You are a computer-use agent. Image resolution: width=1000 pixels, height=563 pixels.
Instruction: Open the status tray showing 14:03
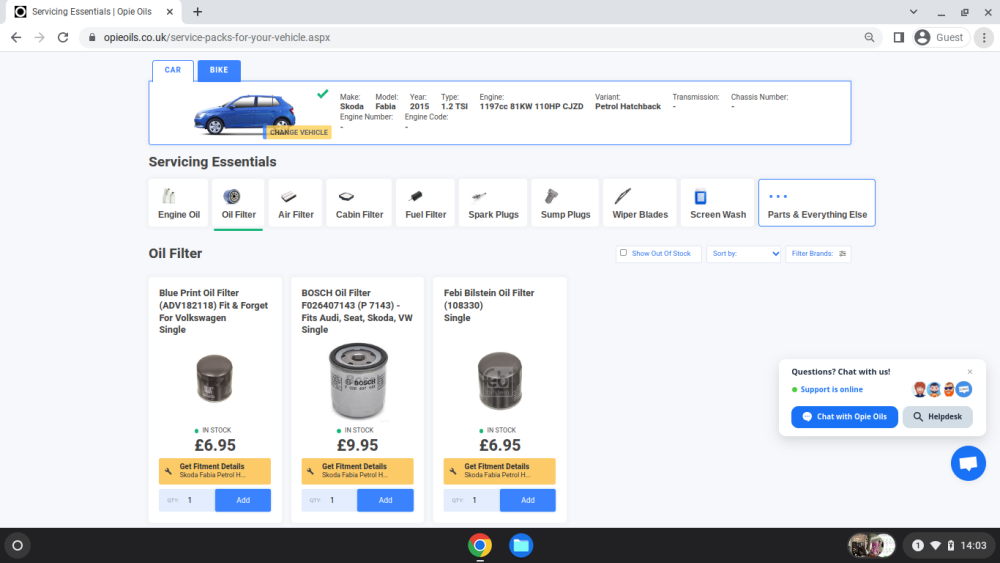click(950, 545)
